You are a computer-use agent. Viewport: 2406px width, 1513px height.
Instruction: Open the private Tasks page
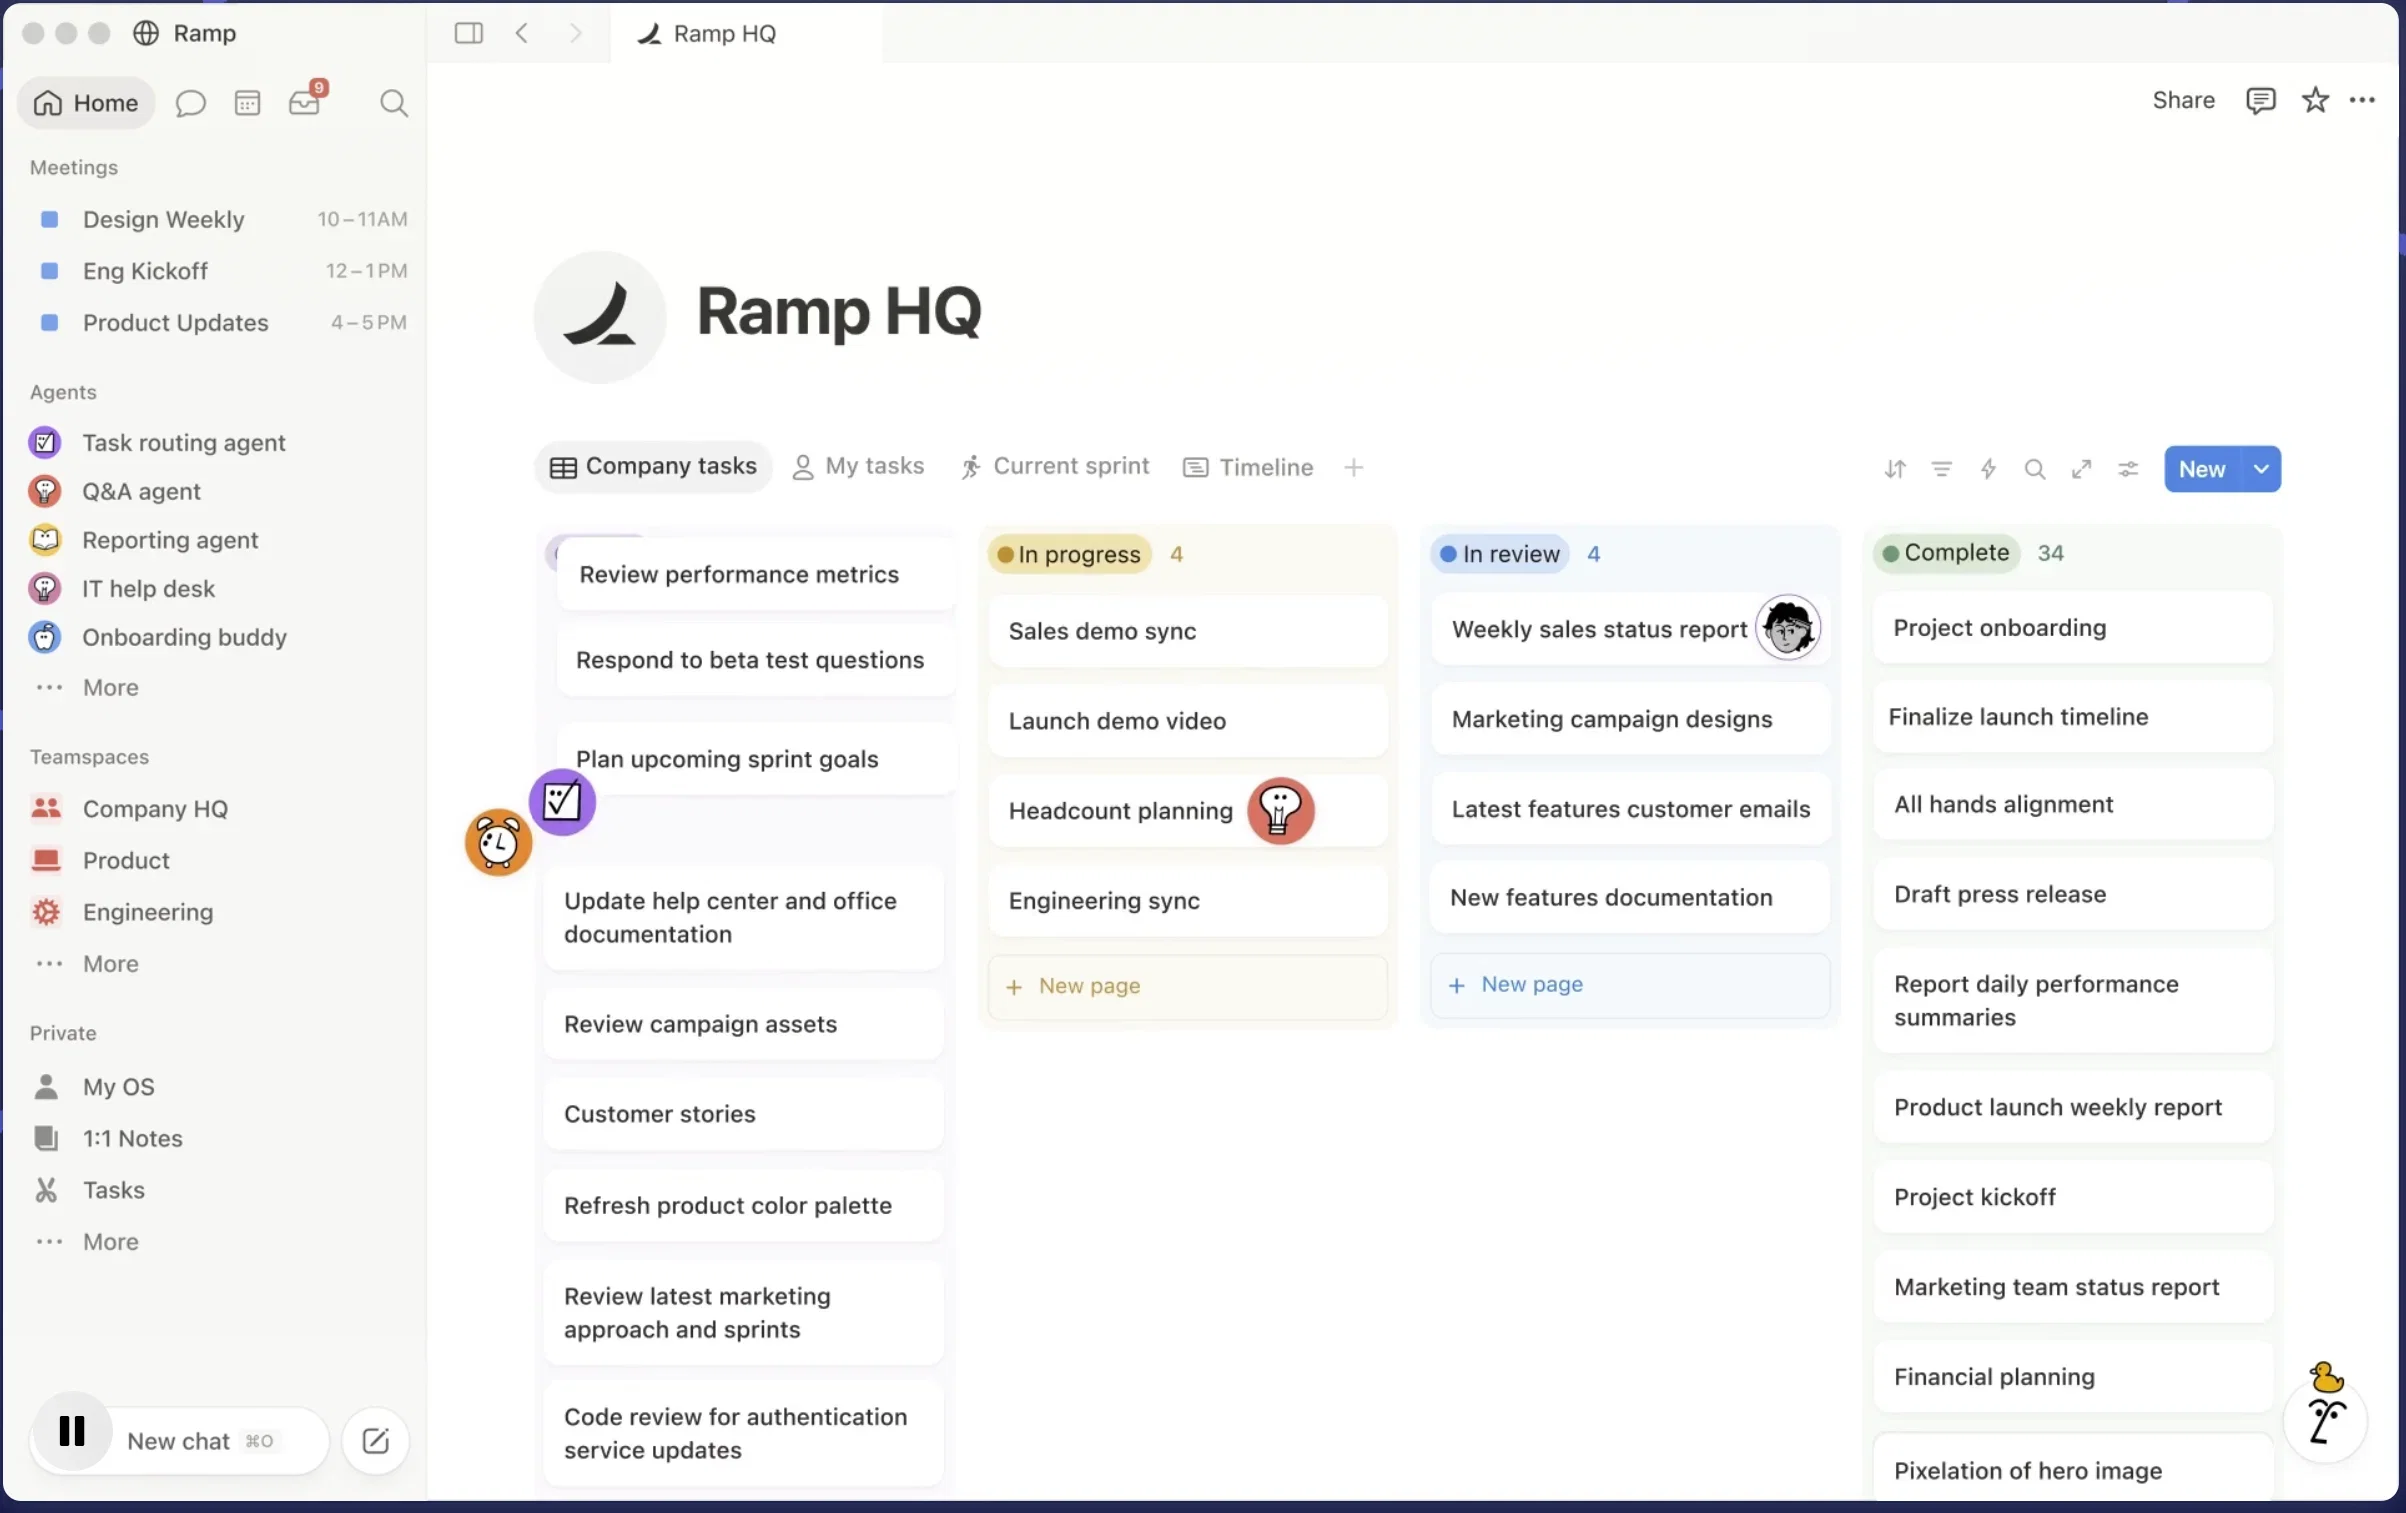[113, 1190]
